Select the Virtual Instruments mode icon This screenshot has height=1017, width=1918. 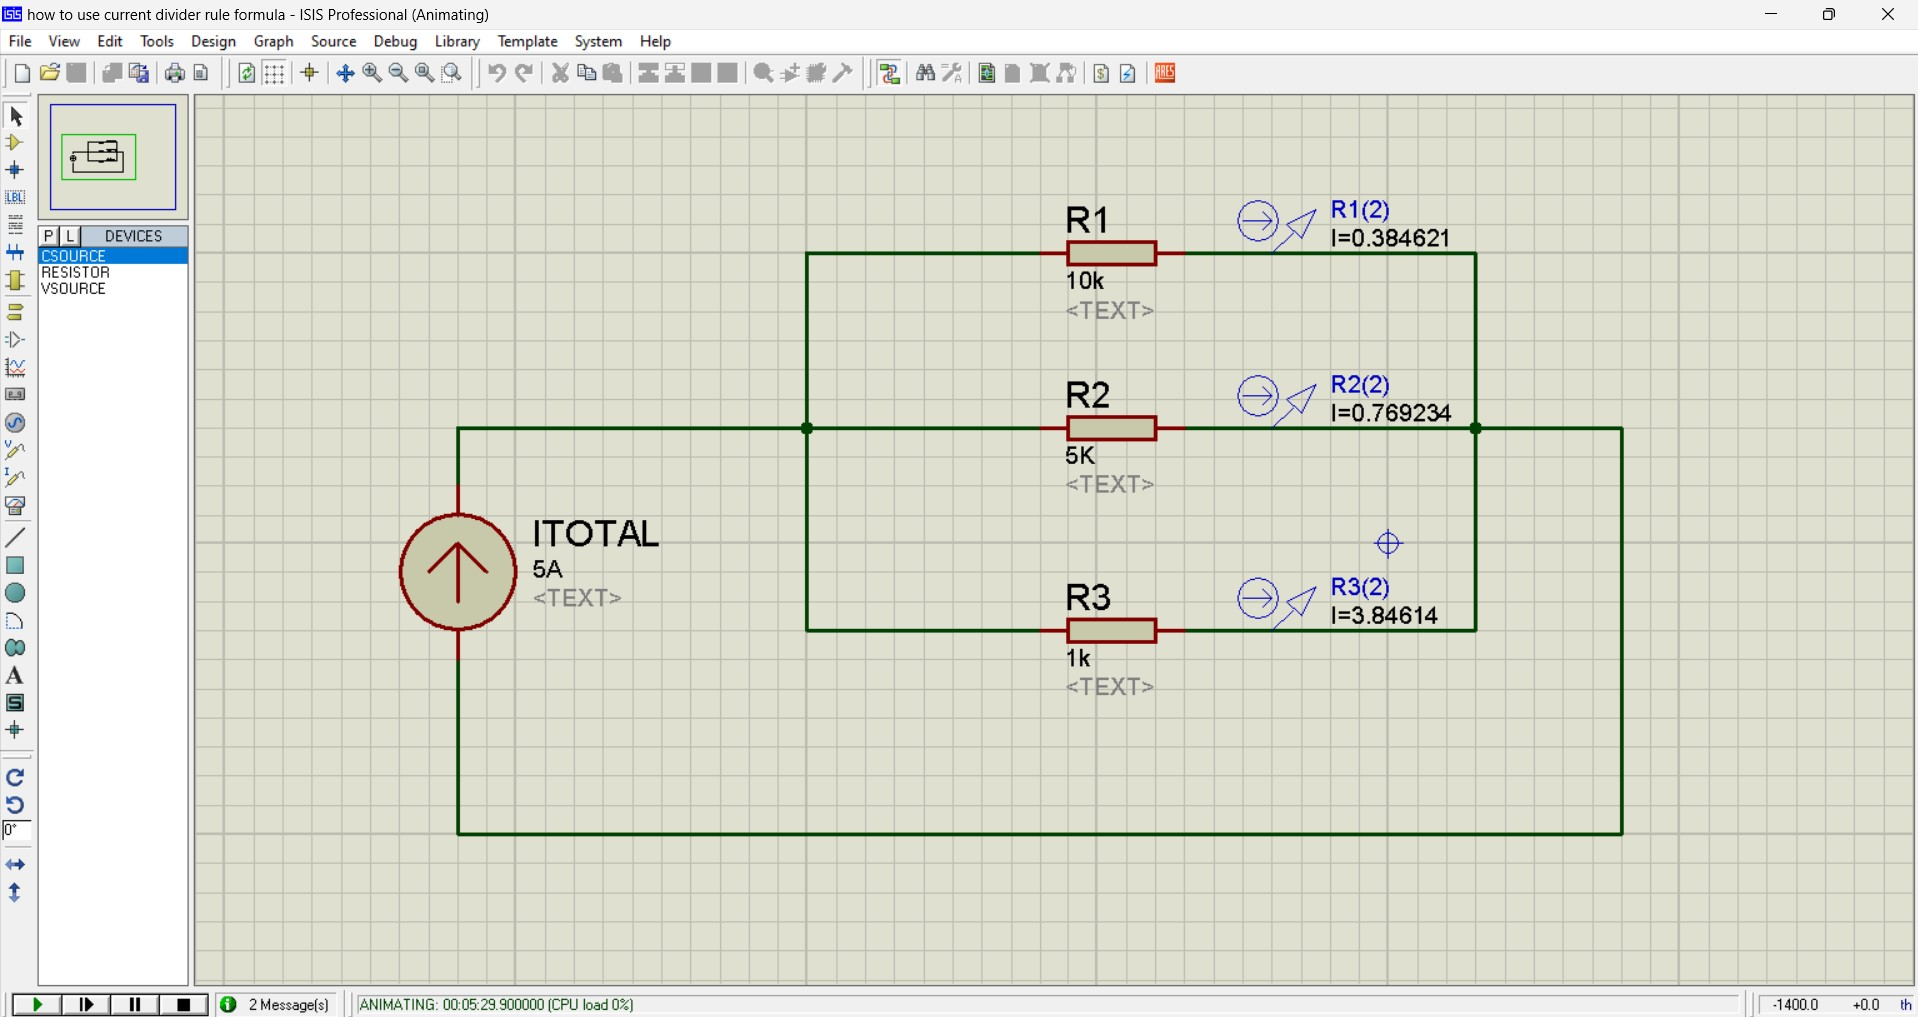[15, 505]
